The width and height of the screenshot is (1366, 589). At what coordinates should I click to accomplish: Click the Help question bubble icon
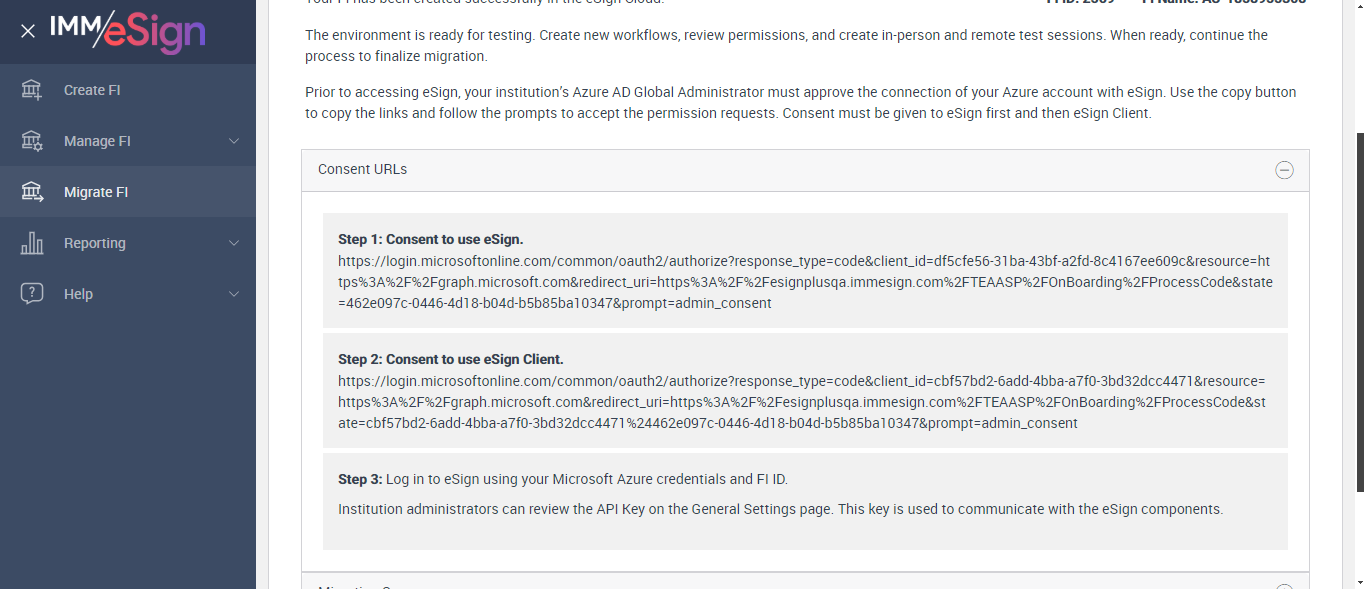pos(32,294)
